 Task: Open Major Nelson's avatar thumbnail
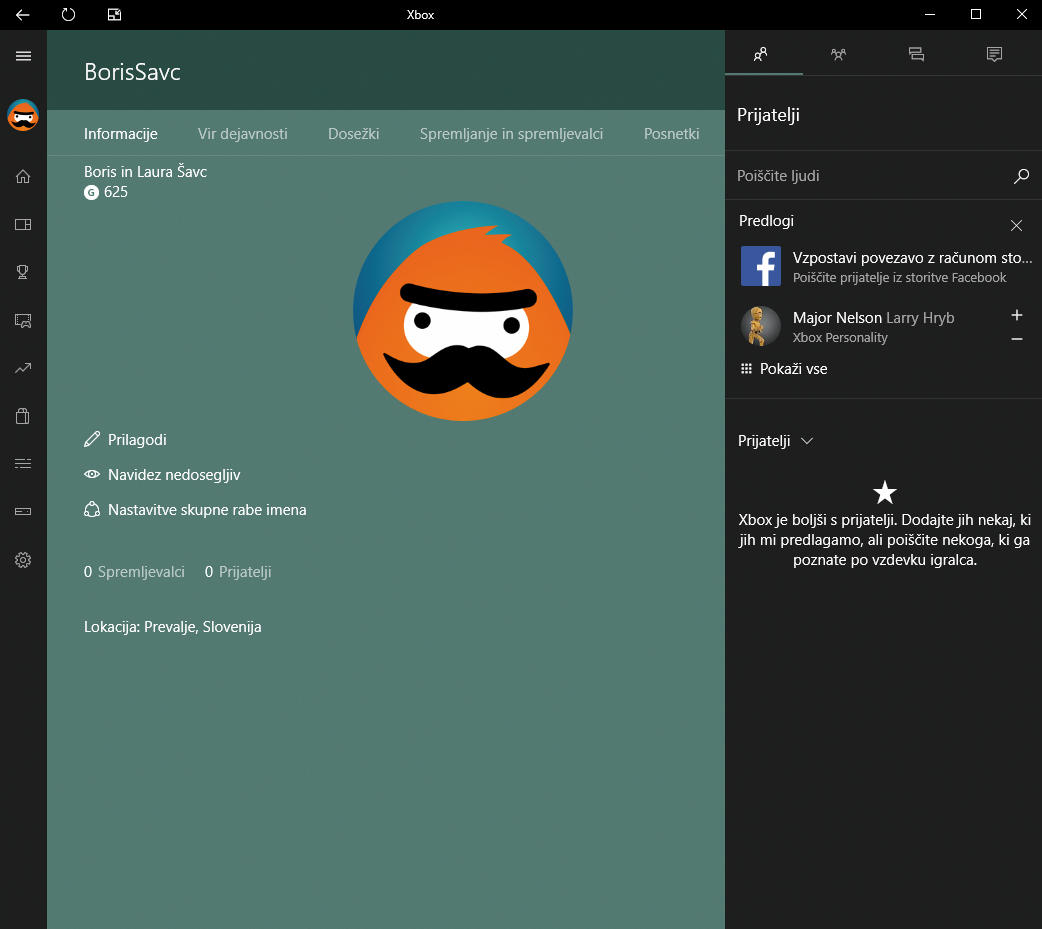pyautogui.click(x=761, y=326)
